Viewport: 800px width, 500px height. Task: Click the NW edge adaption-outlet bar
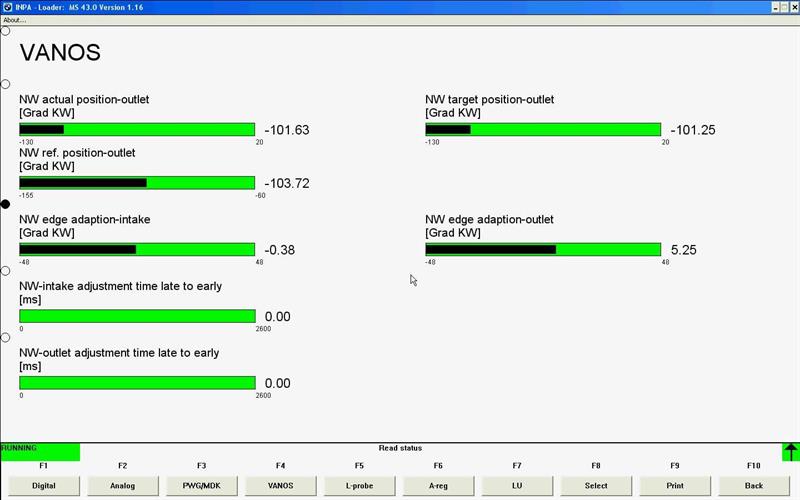point(543,249)
